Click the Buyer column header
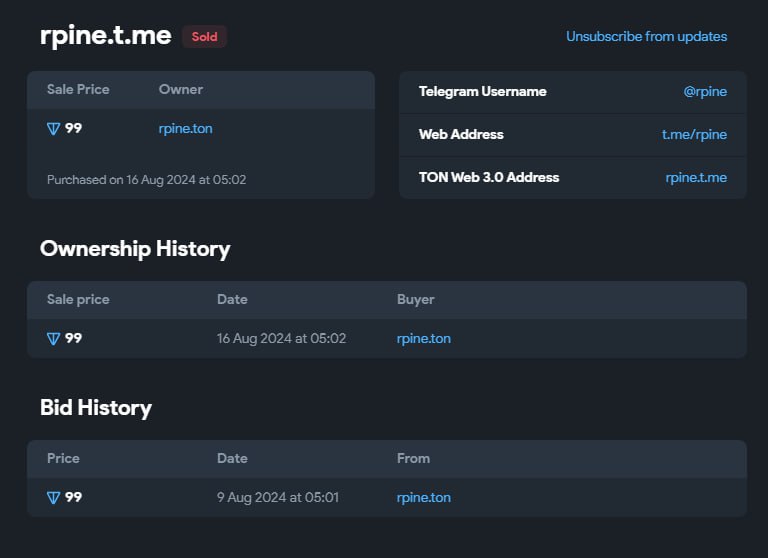The width and height of the screenshot is (768, 558). pyautogui.click(x=415, y=299)
